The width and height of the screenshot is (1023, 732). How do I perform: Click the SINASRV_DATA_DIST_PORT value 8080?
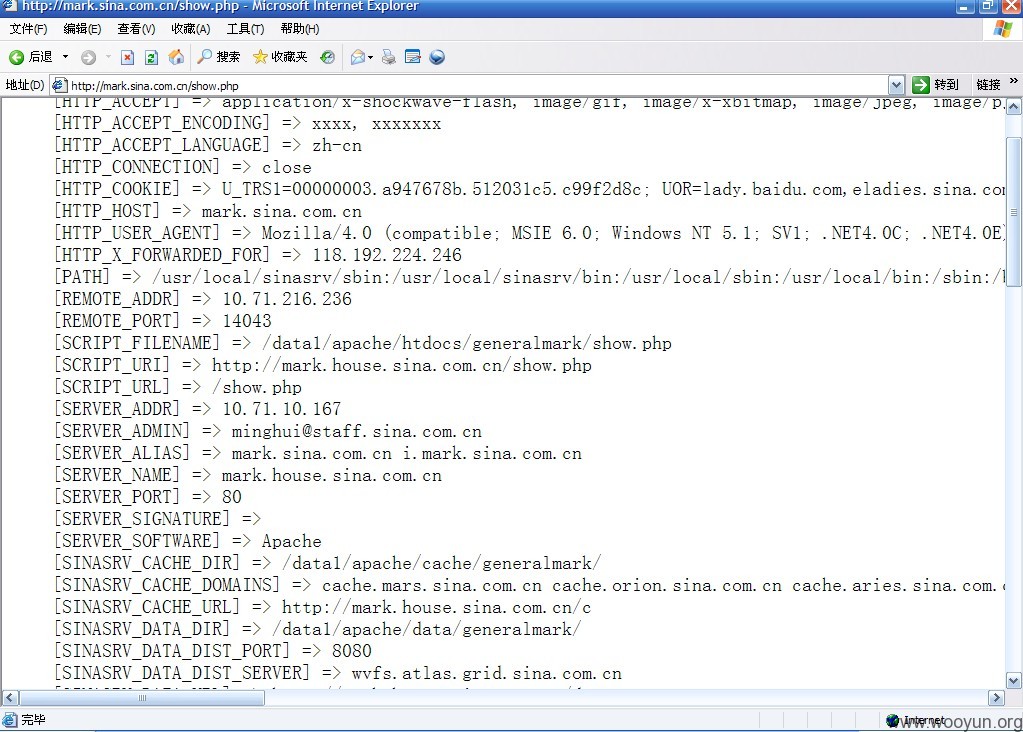pyautogui.click(x=352, y=651)
